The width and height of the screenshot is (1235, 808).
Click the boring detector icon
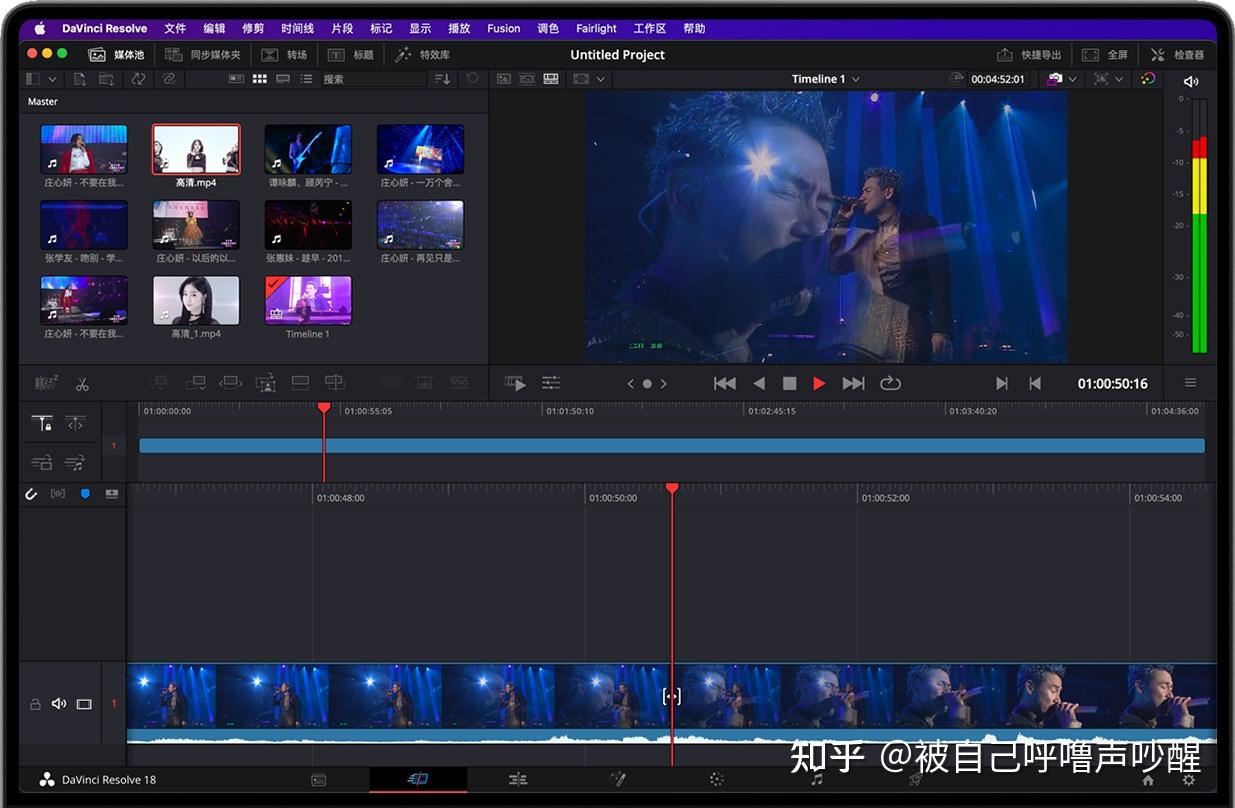click(46, 383)
